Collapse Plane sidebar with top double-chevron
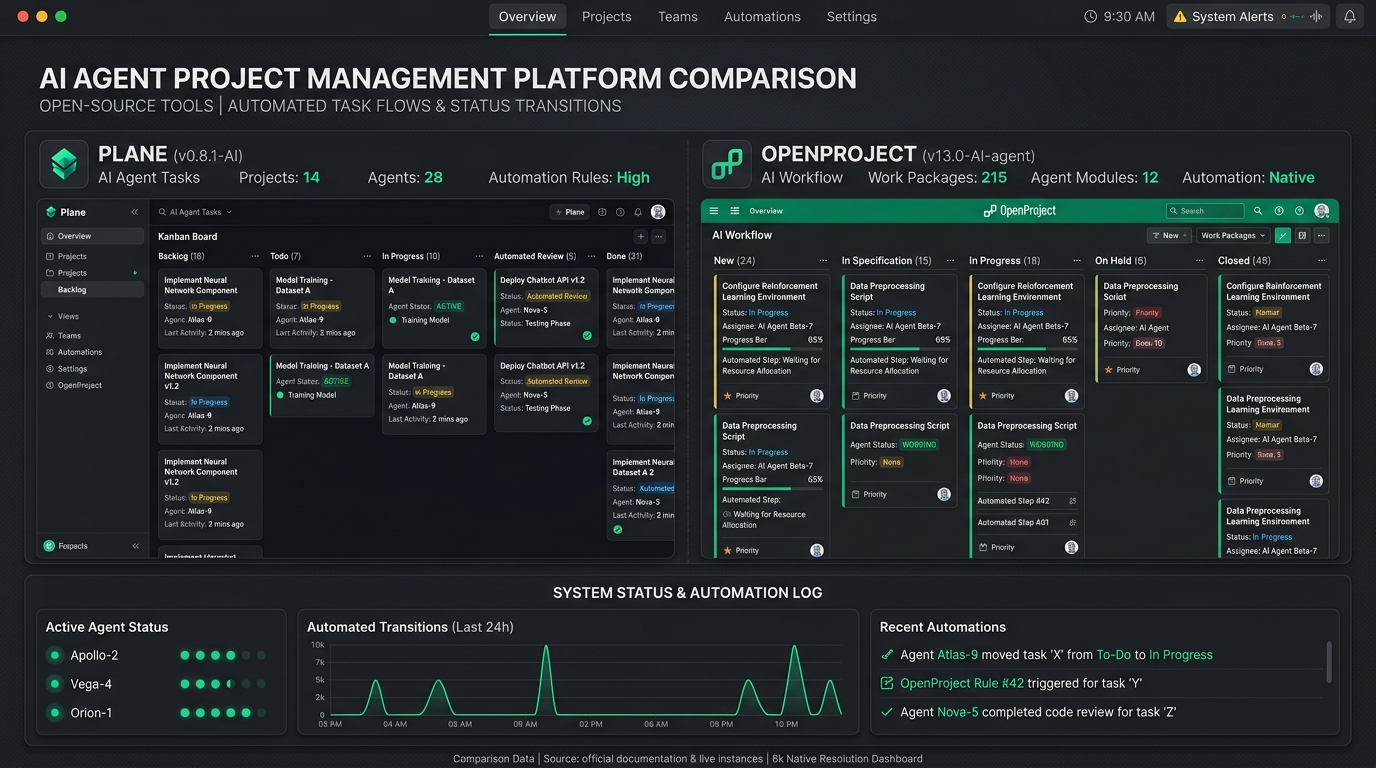The width and height of the screenshot is (1376, 768). click(x=135, y=212)
